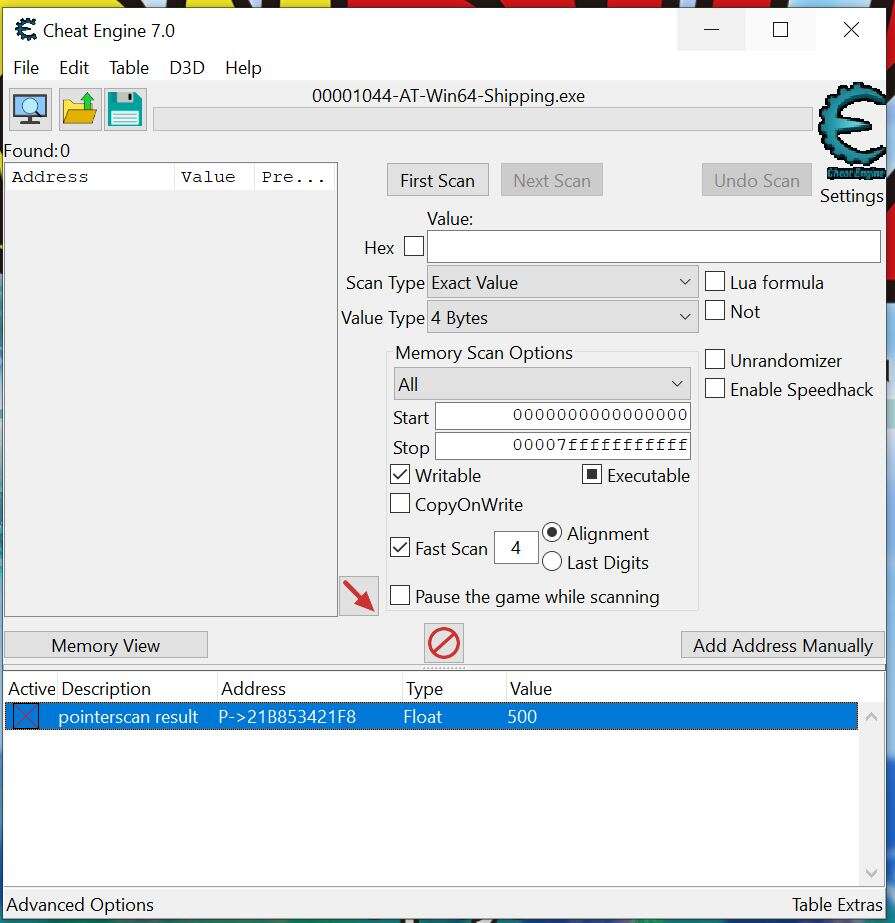Open the Value Type 4 Bytes dropdown
The image size is (895, 923).
tap(562, 318)
